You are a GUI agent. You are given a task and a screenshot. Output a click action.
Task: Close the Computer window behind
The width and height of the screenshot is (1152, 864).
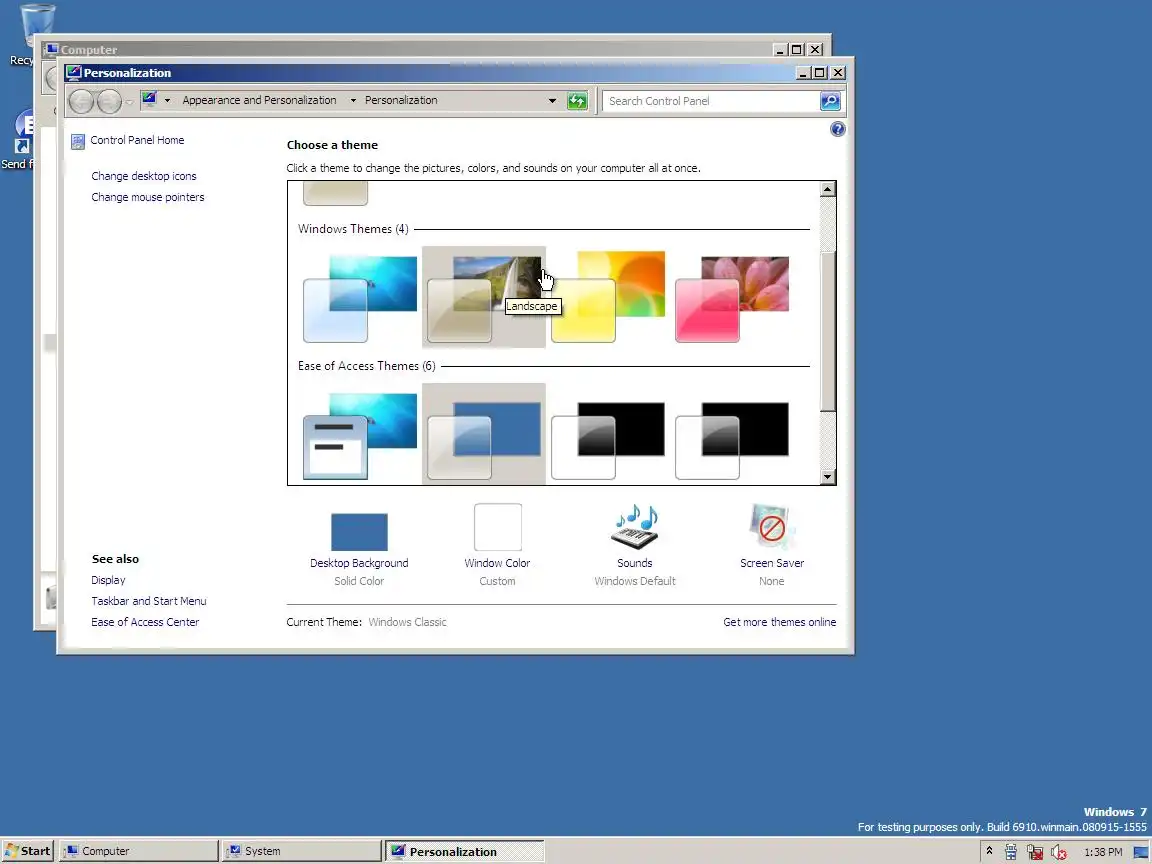[x=816, y=49]
